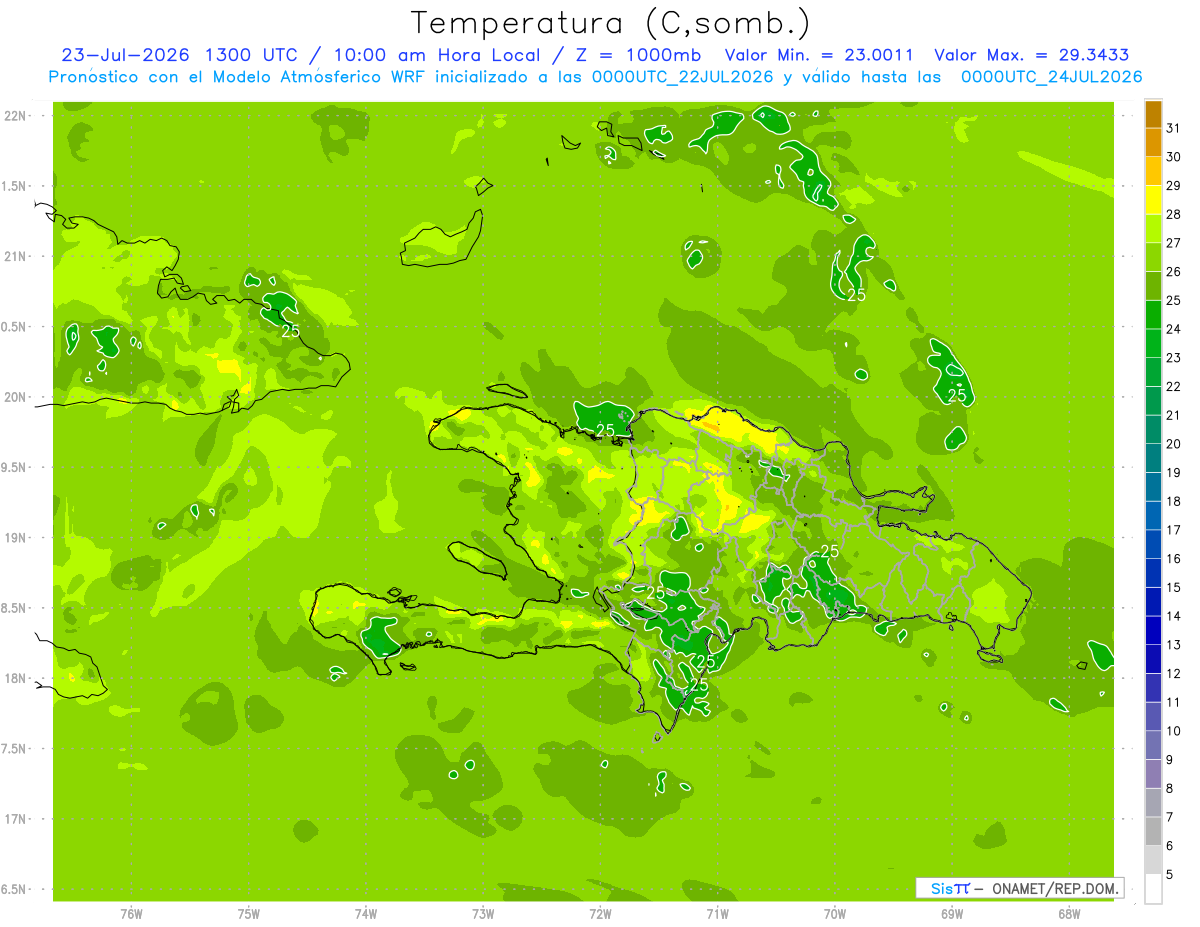Pick the teal colorbar segment between 19 and 20

pyautogui.click(x=1153, y=458)
